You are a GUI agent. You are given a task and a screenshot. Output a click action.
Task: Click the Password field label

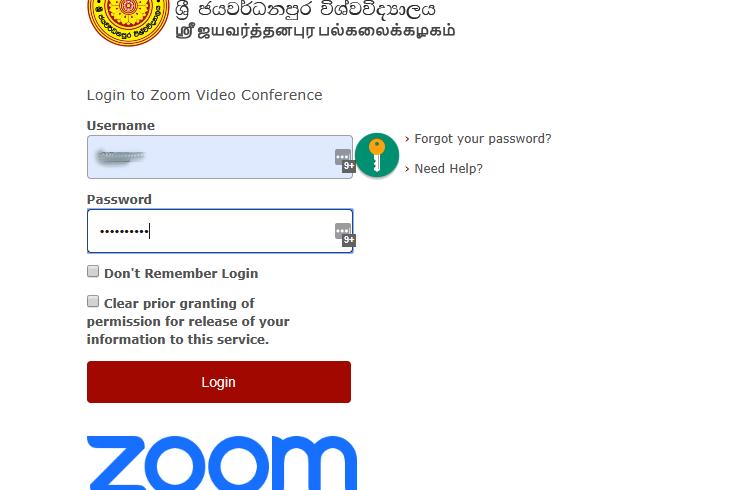point(119,199)
